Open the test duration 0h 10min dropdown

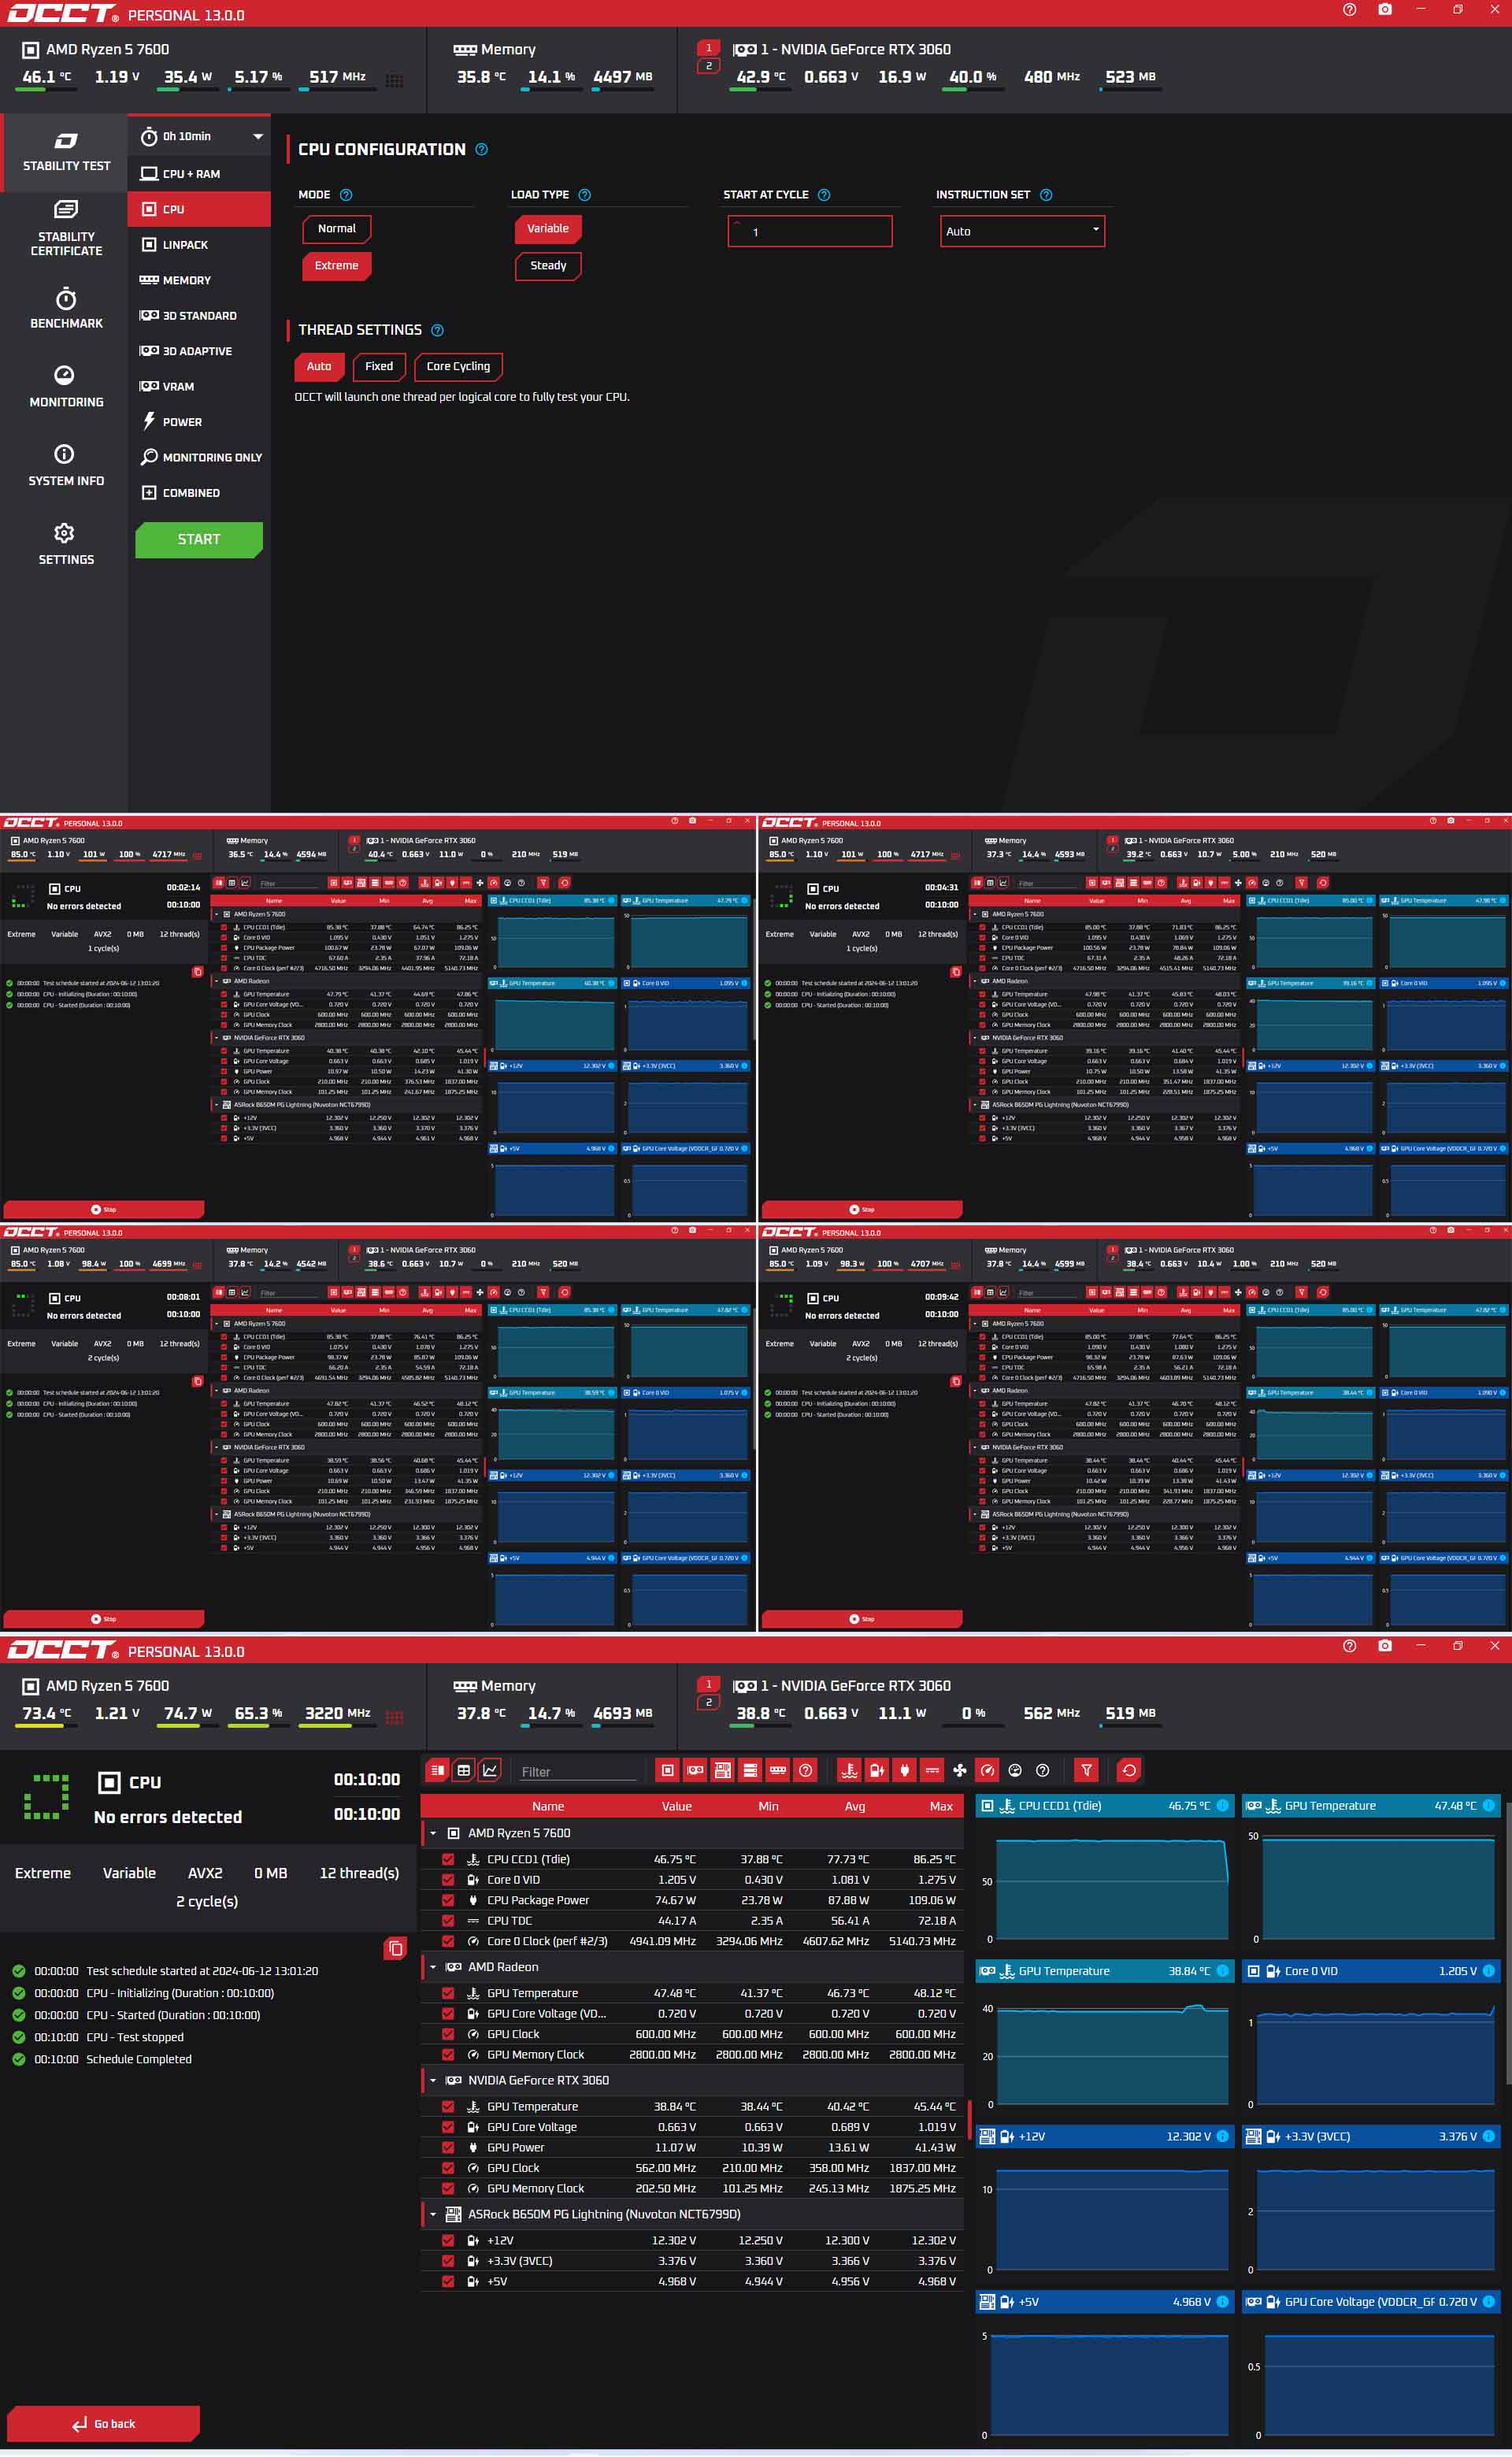[199, 136]
